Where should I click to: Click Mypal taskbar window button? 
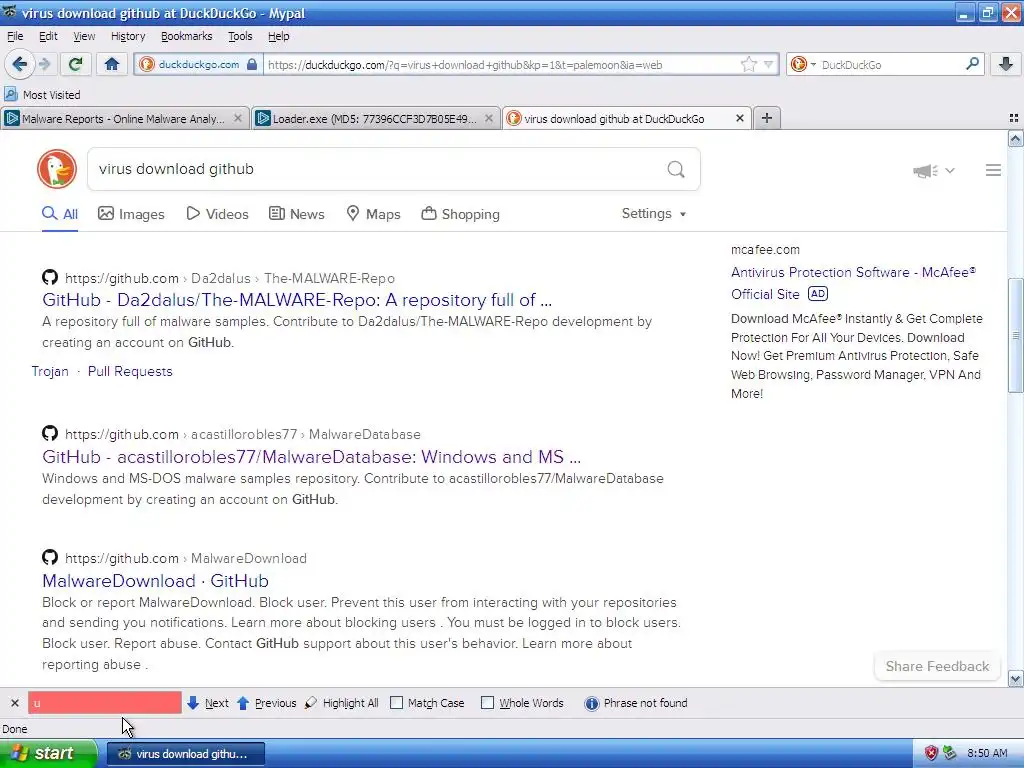click(x=185, y=754)
